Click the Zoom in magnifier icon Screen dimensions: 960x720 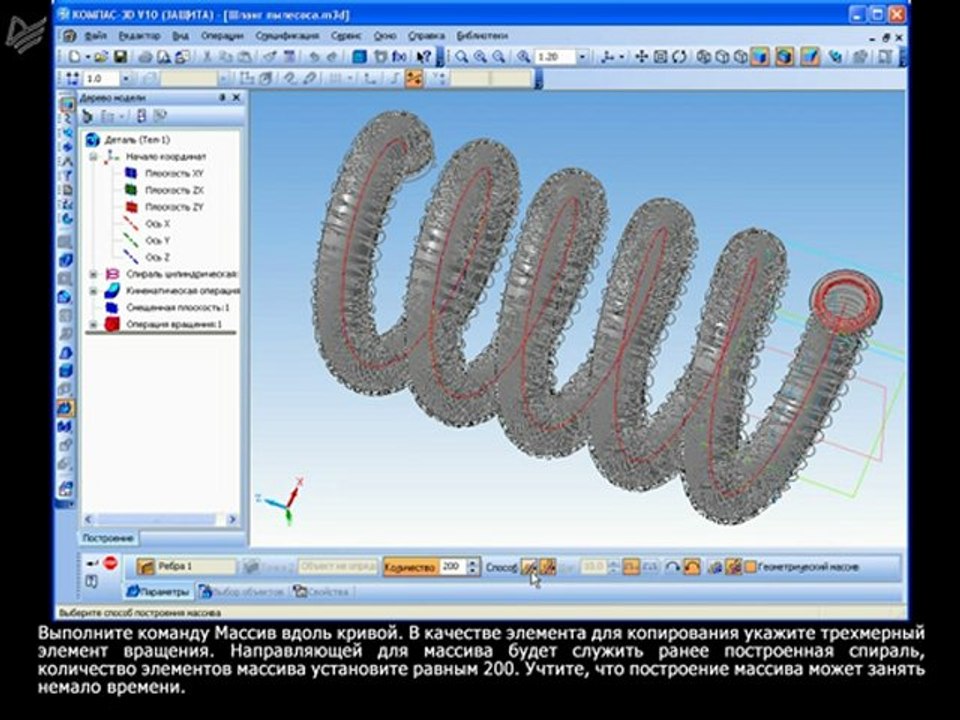point(480,57)
